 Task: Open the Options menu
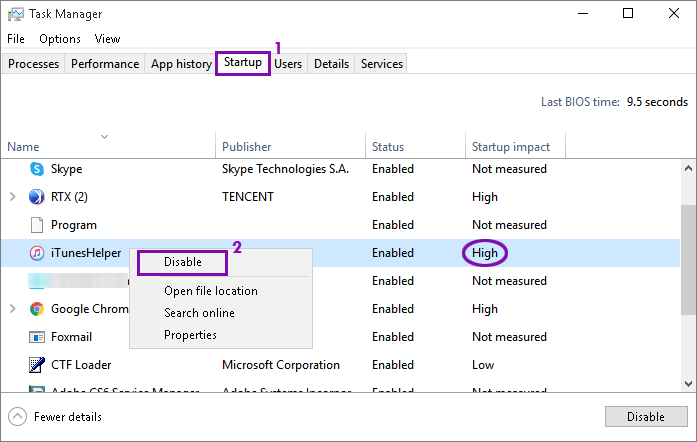(60, 39)
